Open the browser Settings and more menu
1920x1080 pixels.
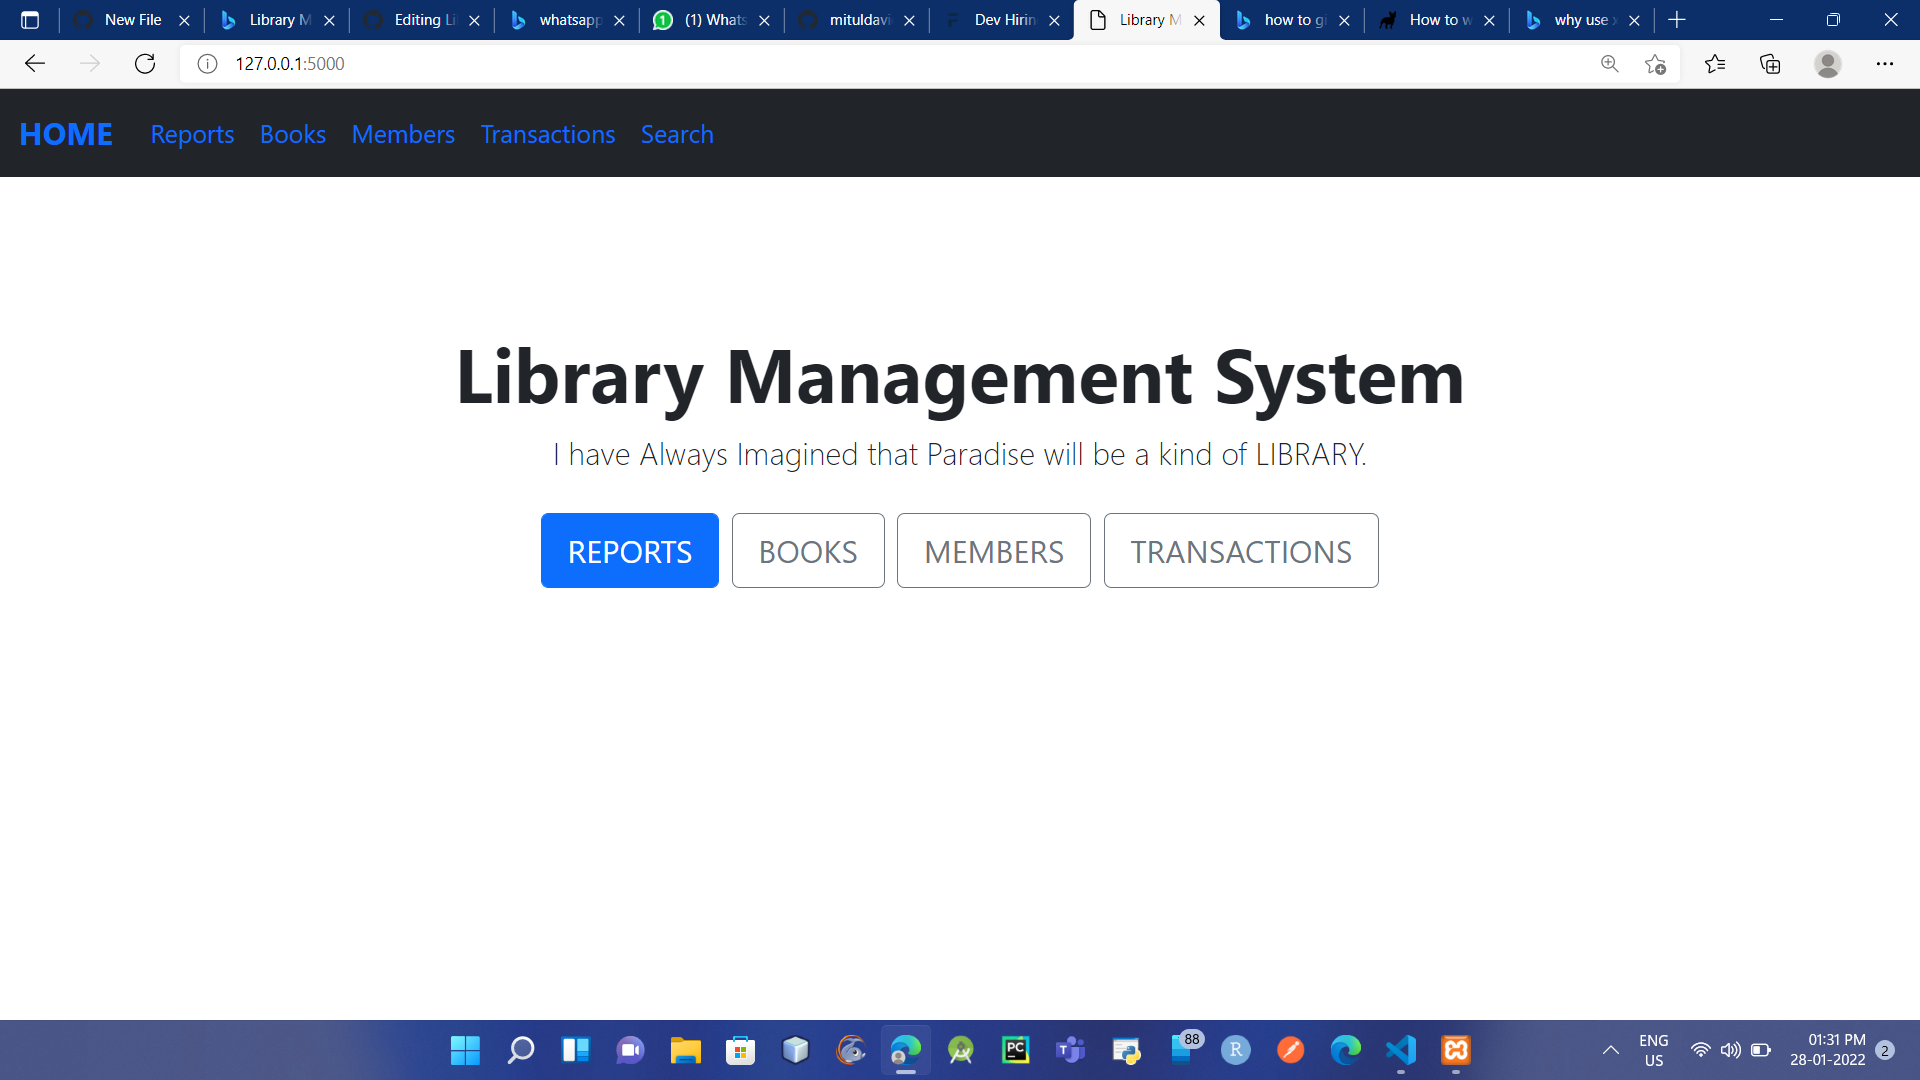pos(1886,63)
